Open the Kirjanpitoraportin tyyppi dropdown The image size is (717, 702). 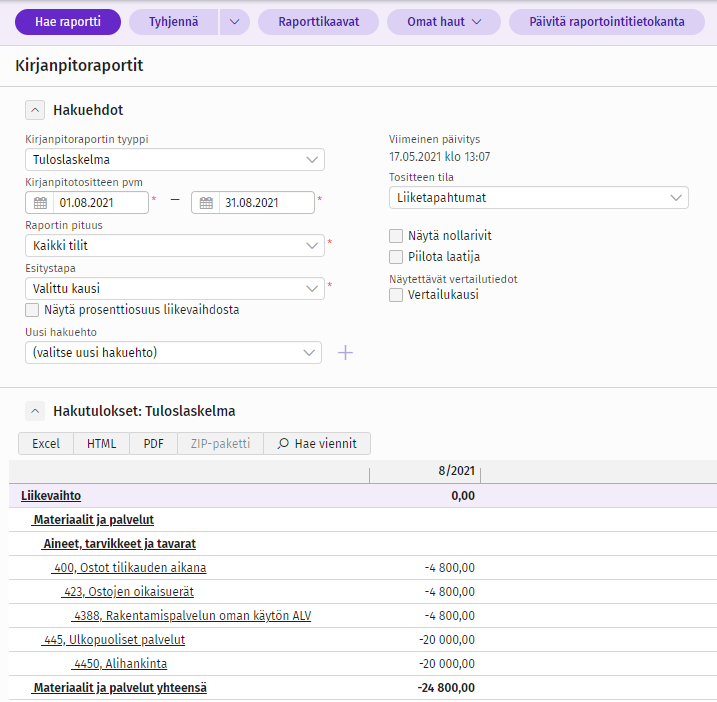coord(175,160)
